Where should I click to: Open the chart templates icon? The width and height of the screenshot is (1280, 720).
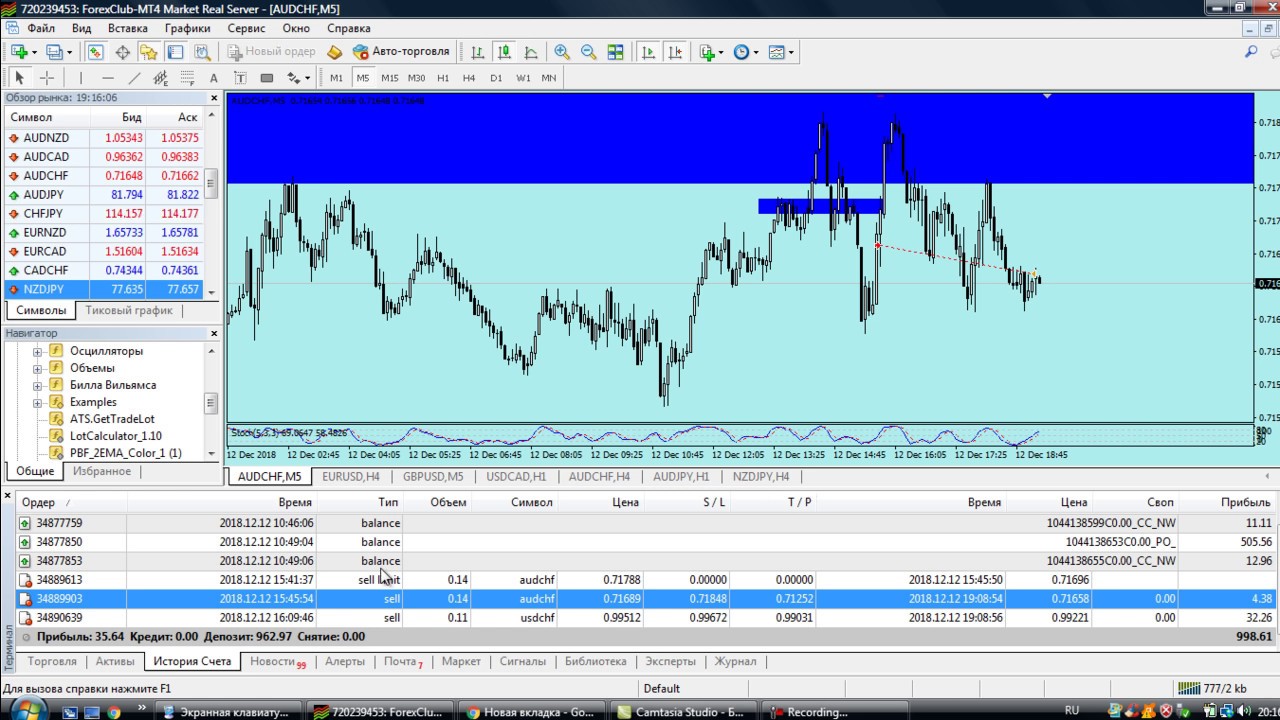(776, 52)
